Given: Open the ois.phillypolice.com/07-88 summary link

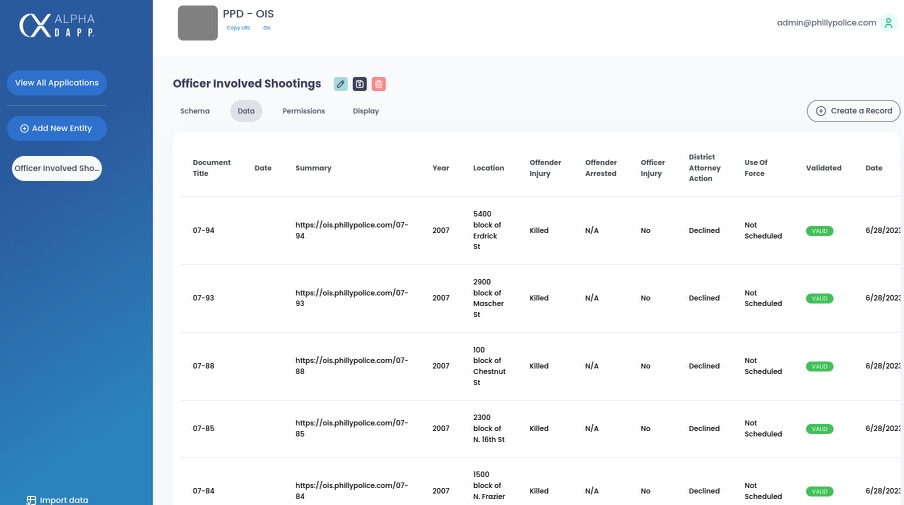Looking at the screenshot, I should (x=352, y=366).
